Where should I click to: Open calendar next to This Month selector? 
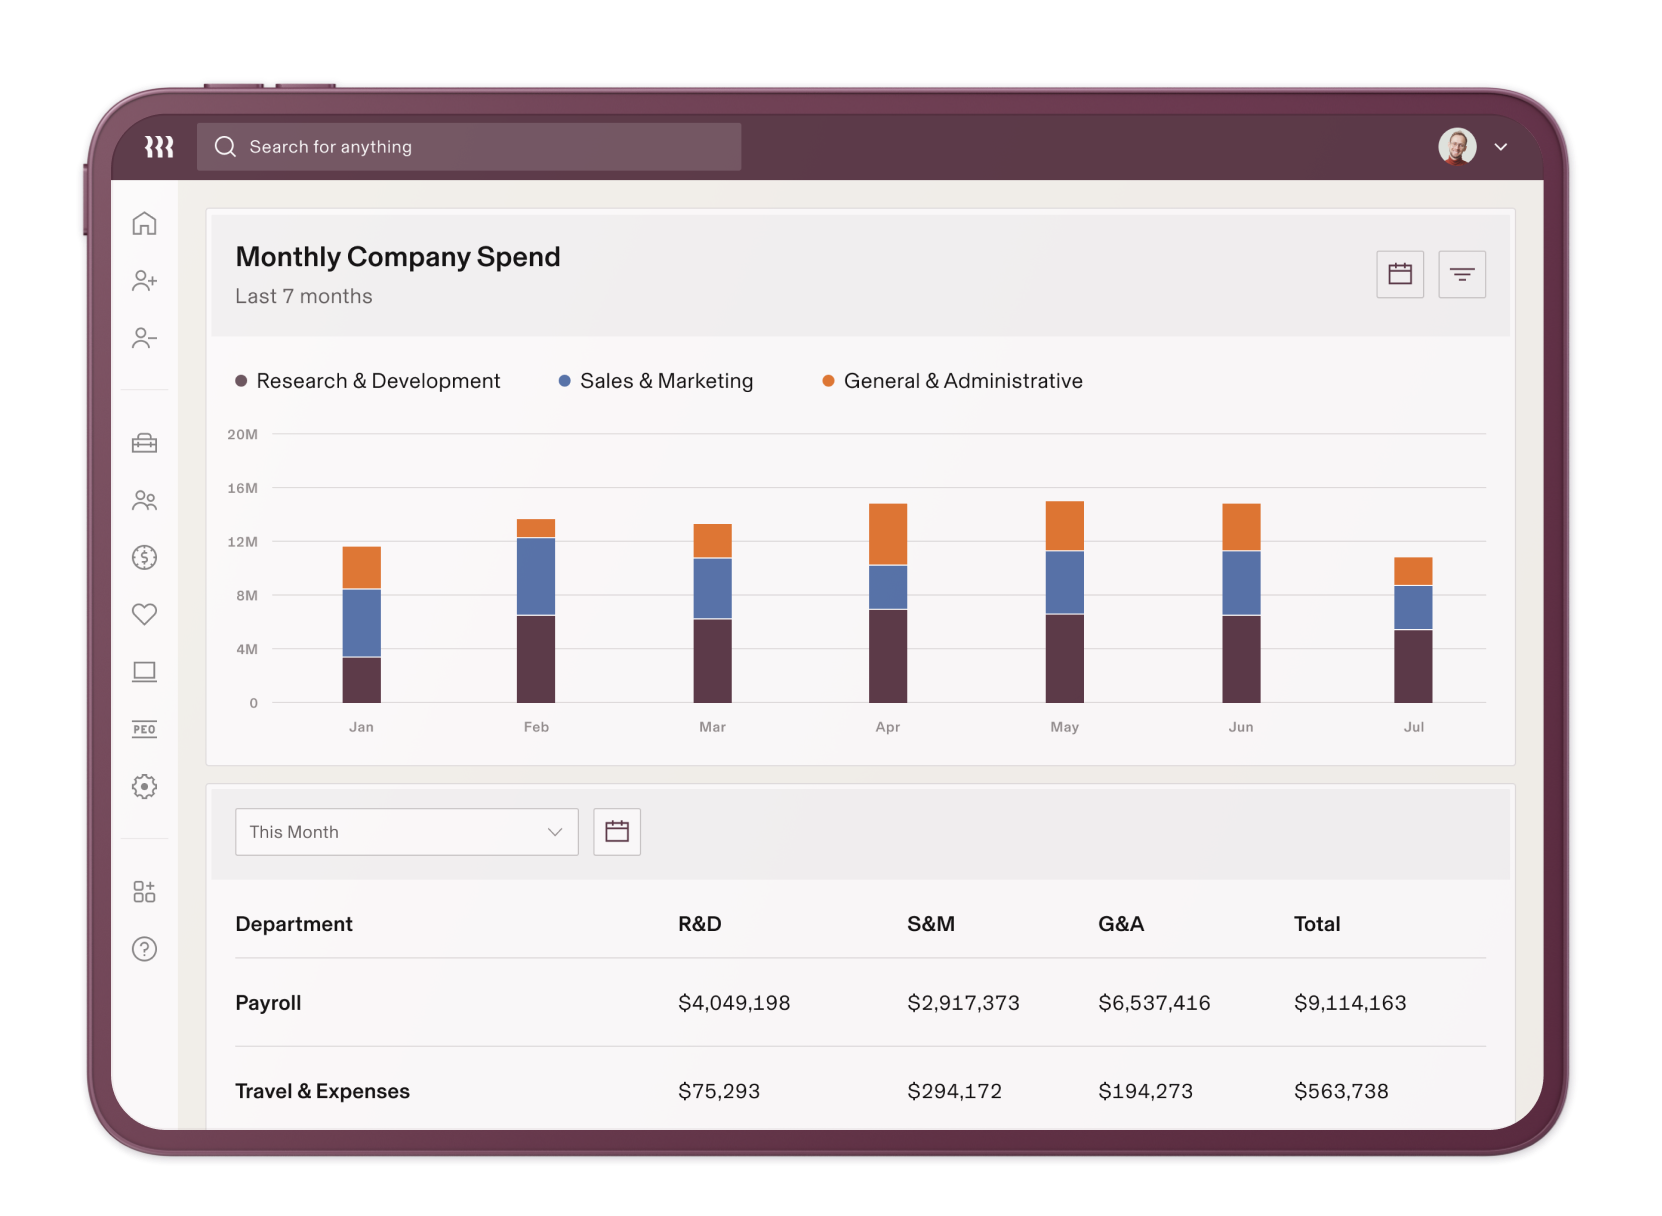click(617, 831)
